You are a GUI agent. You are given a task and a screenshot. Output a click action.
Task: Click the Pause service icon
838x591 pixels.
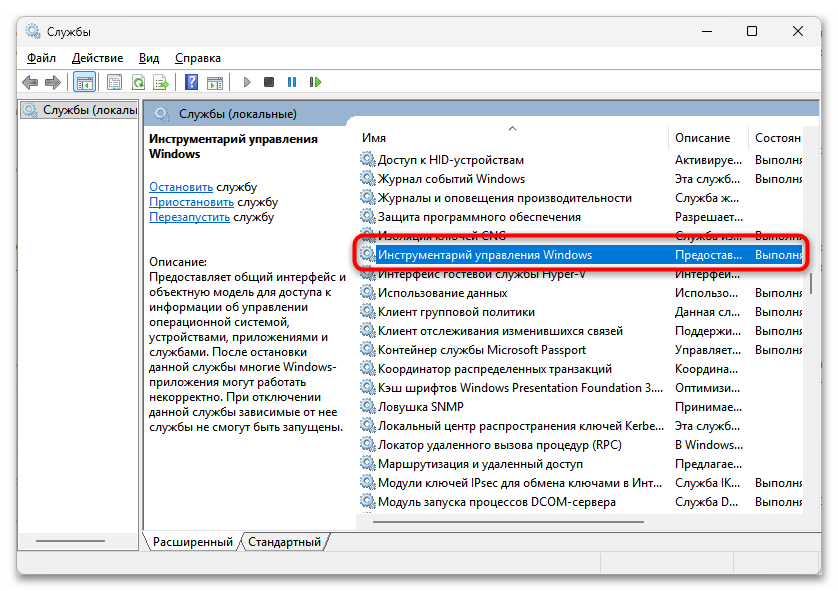pos(292,82)
